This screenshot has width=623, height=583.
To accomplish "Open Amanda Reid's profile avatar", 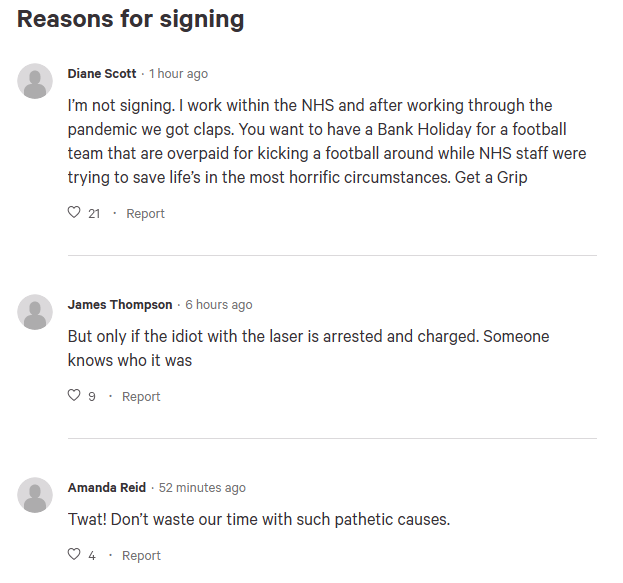I will tap(35, 495).
